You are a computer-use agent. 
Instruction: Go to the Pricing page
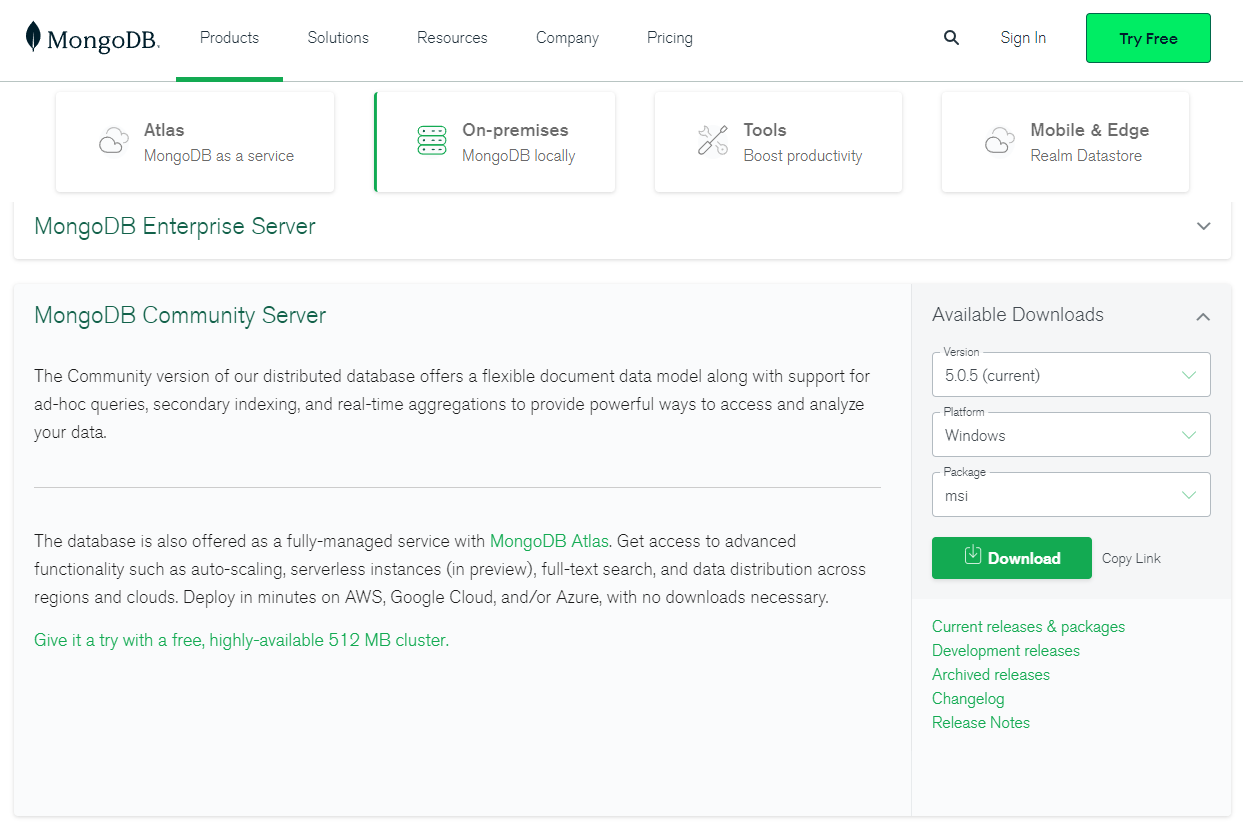[x=670, y=38]
